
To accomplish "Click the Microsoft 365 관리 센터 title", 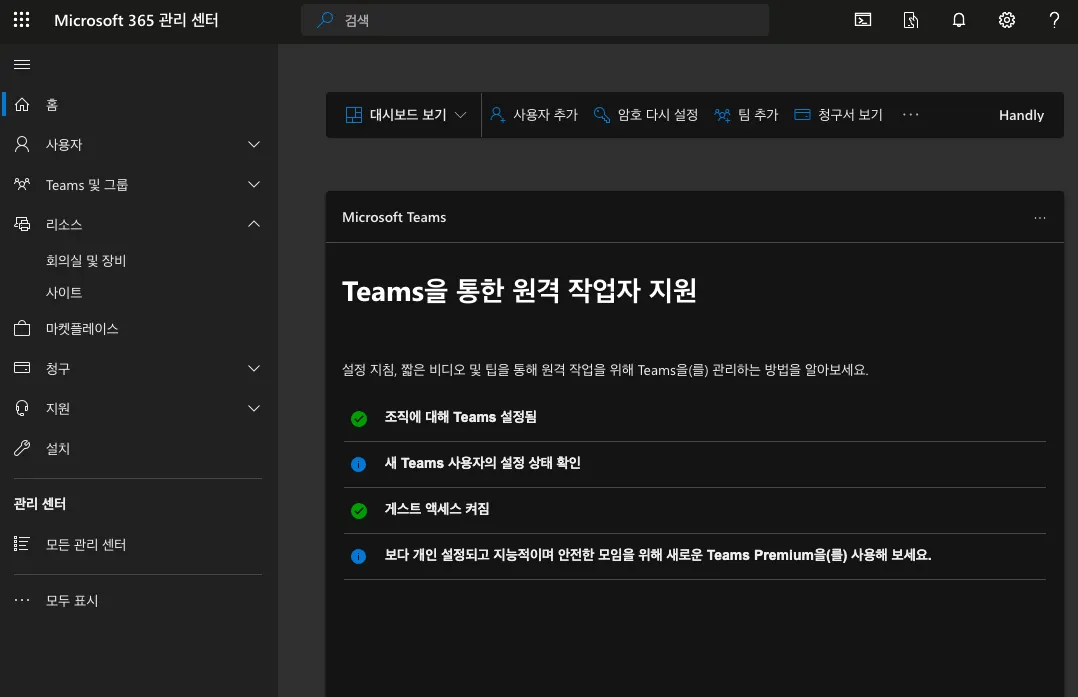I will click(x=136, y=20).
